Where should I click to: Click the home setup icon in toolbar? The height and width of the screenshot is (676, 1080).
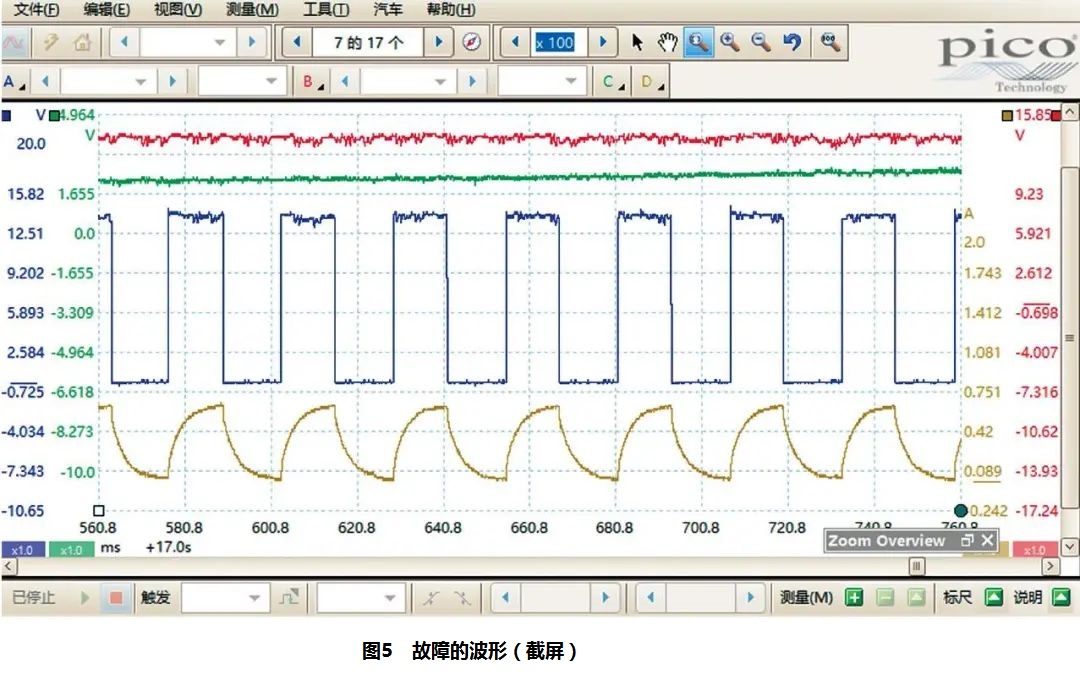pos(82,43)
